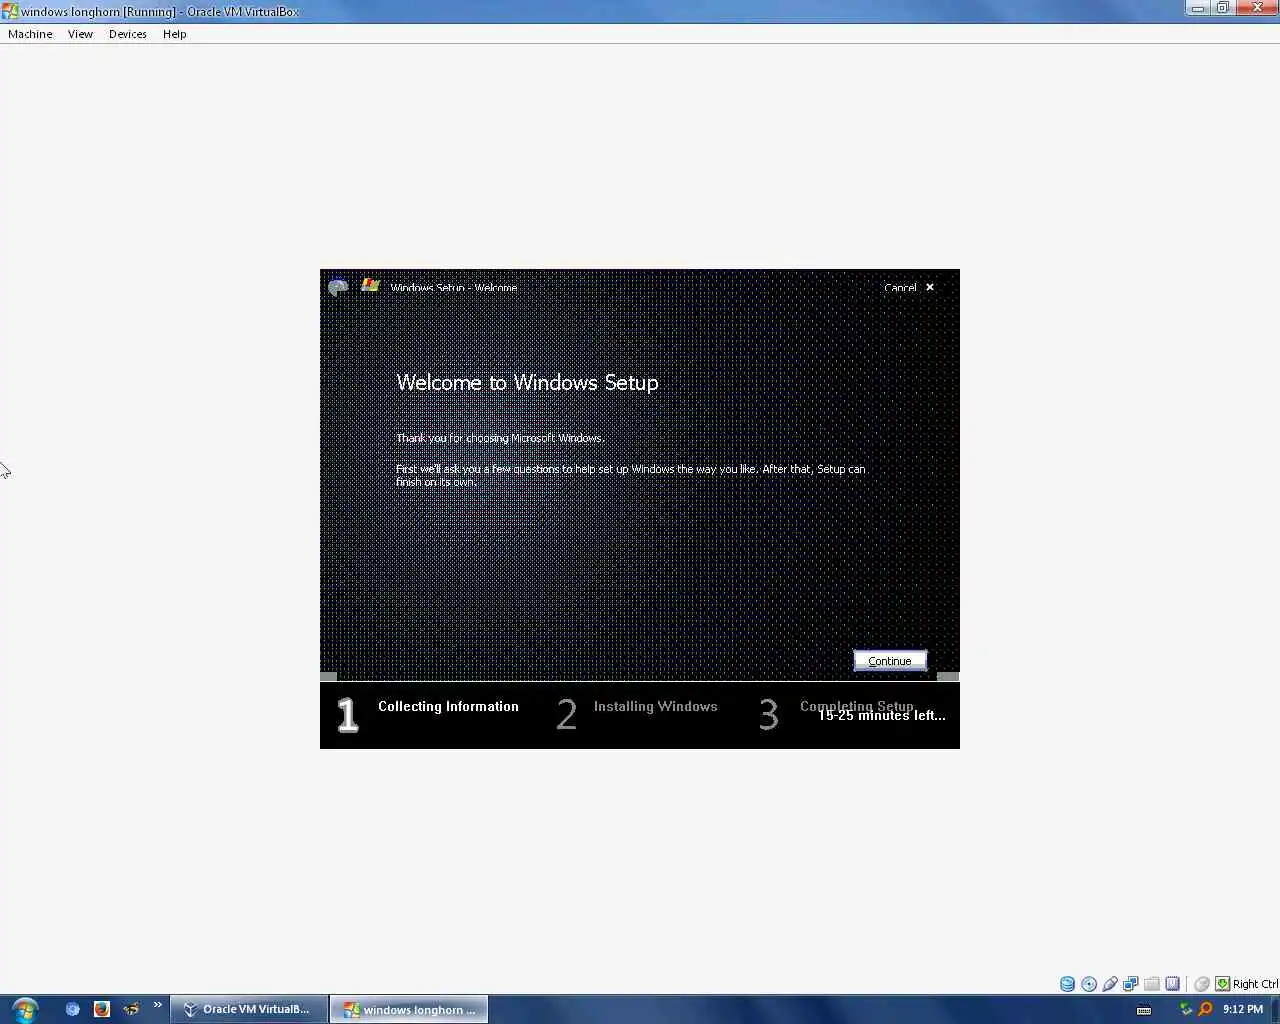Screen dimensions: 1280x1024
Task: Click the bee icon in Quick Launch
Action: point(131,1009)
